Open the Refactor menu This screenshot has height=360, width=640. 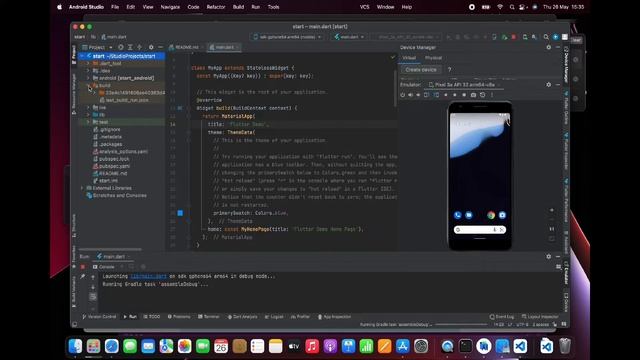tap(216, 7)
